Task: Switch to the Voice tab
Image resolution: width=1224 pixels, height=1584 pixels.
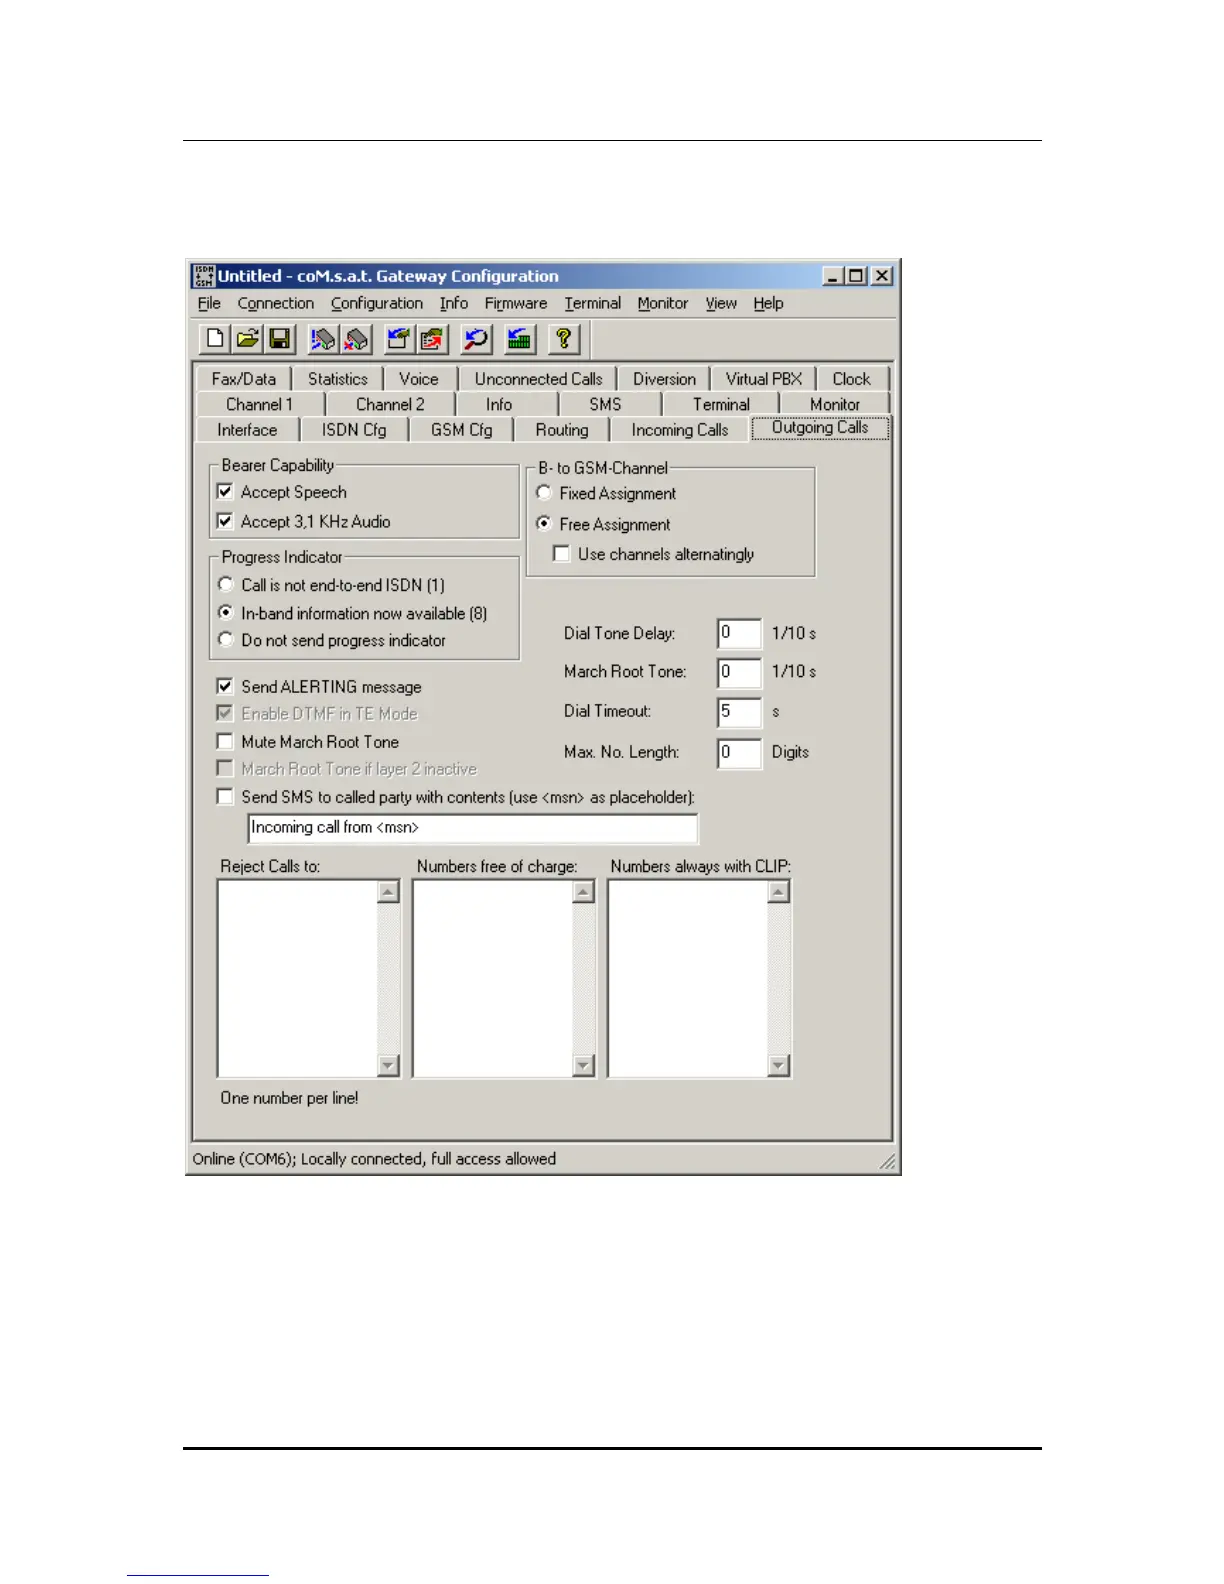Action: [419, 379]
